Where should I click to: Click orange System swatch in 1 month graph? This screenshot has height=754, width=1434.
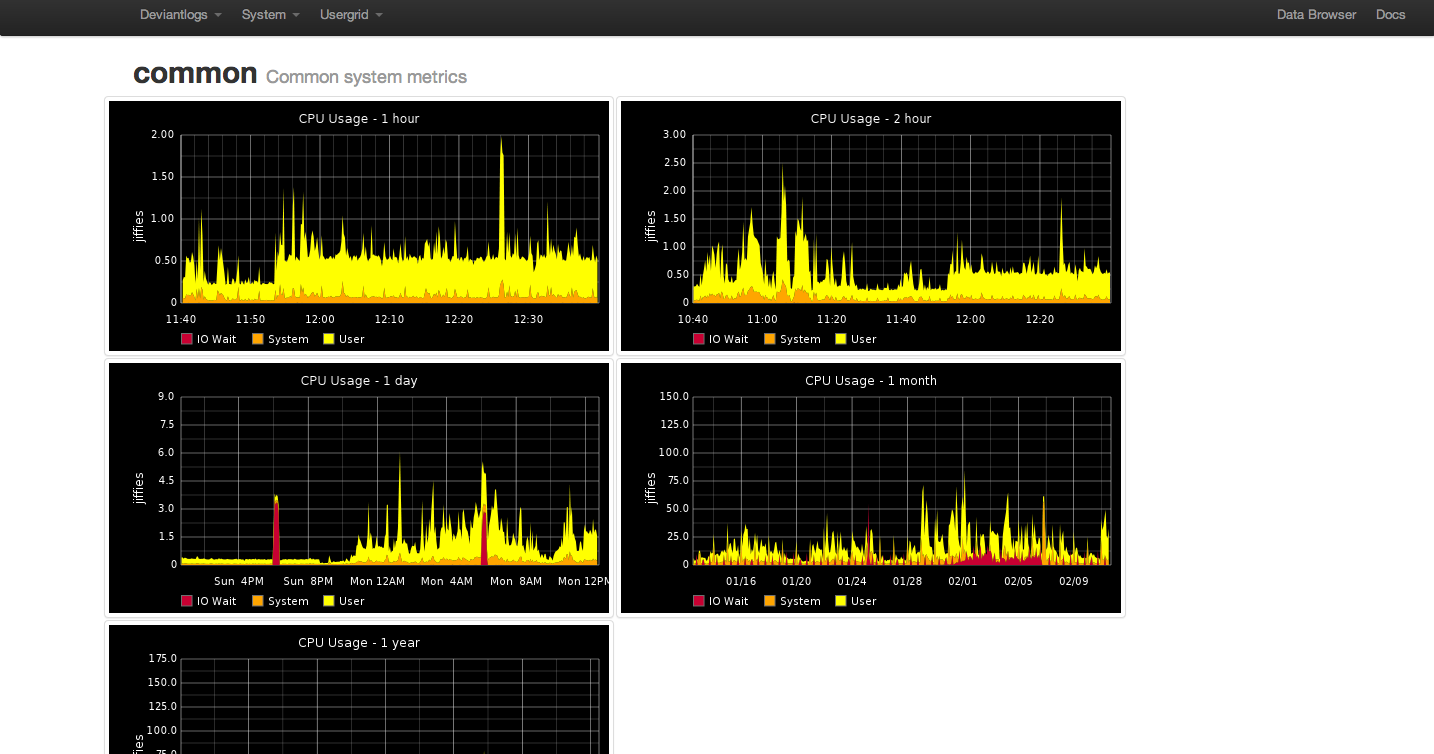(770, 601)
